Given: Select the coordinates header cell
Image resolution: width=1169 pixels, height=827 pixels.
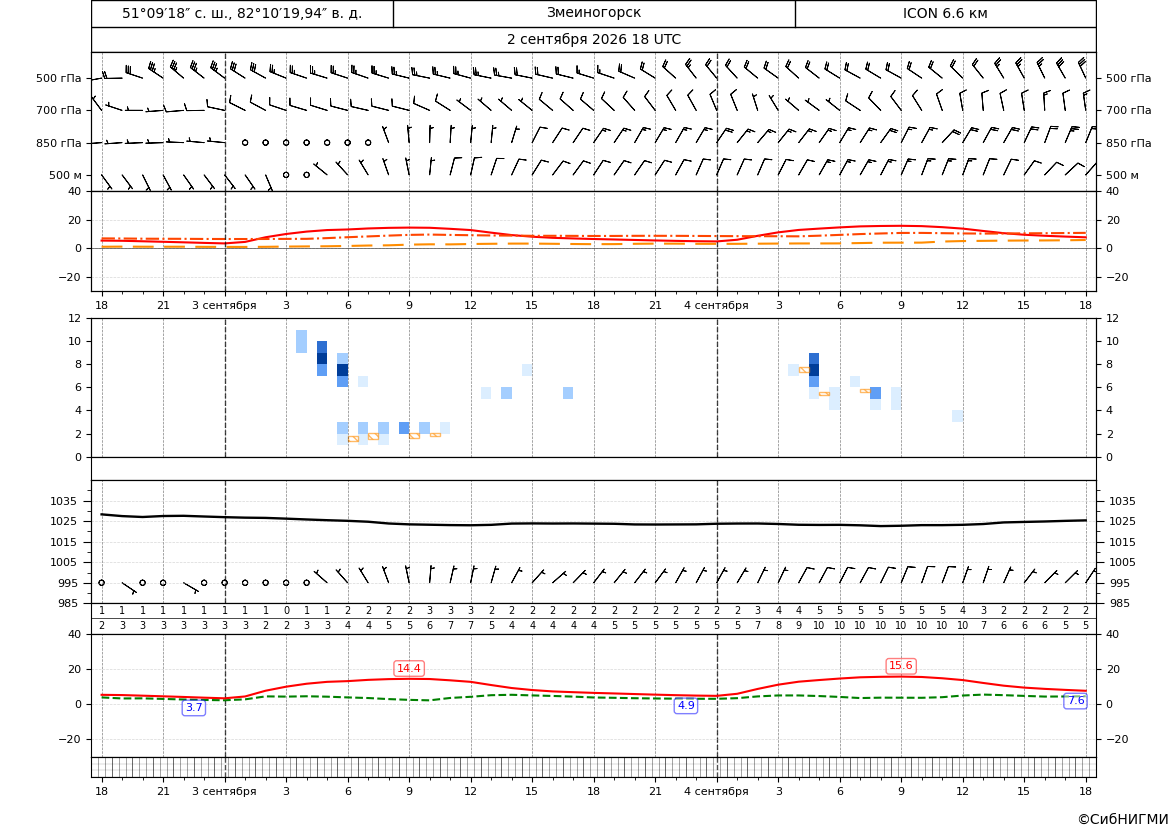Looking at the screenshot, I should (242, 13).
